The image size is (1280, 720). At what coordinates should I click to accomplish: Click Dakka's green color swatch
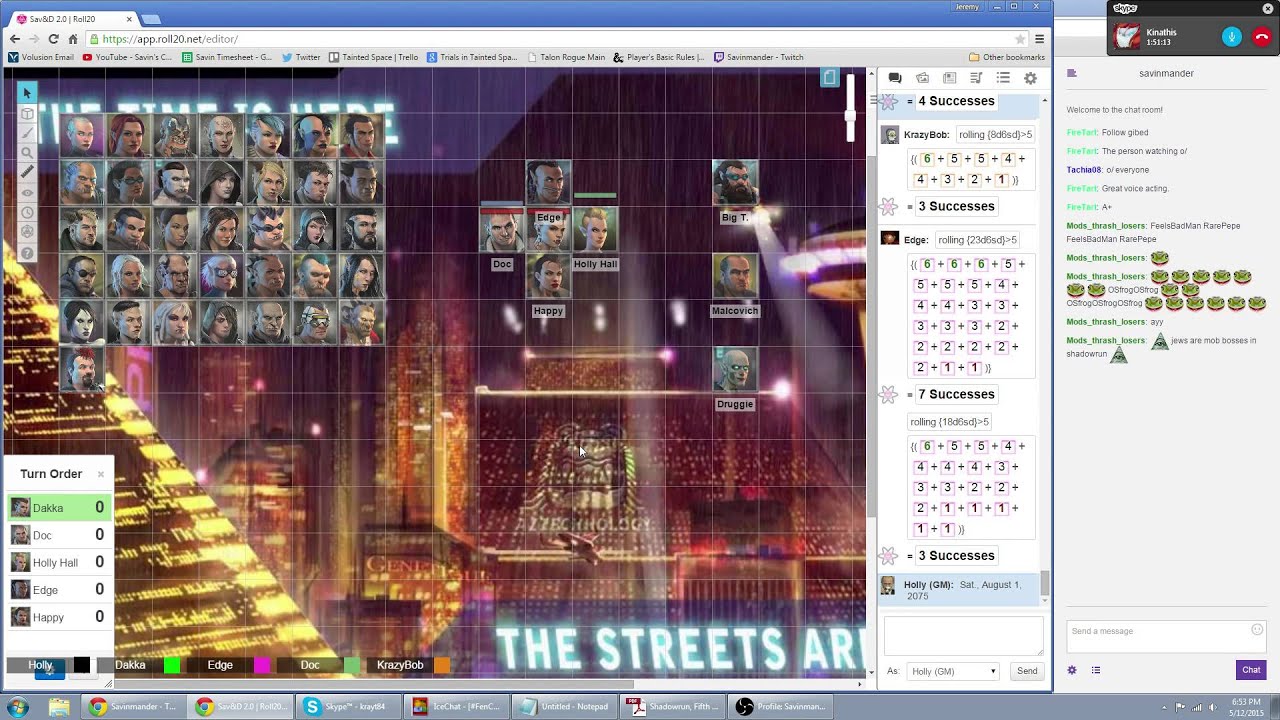172,665
